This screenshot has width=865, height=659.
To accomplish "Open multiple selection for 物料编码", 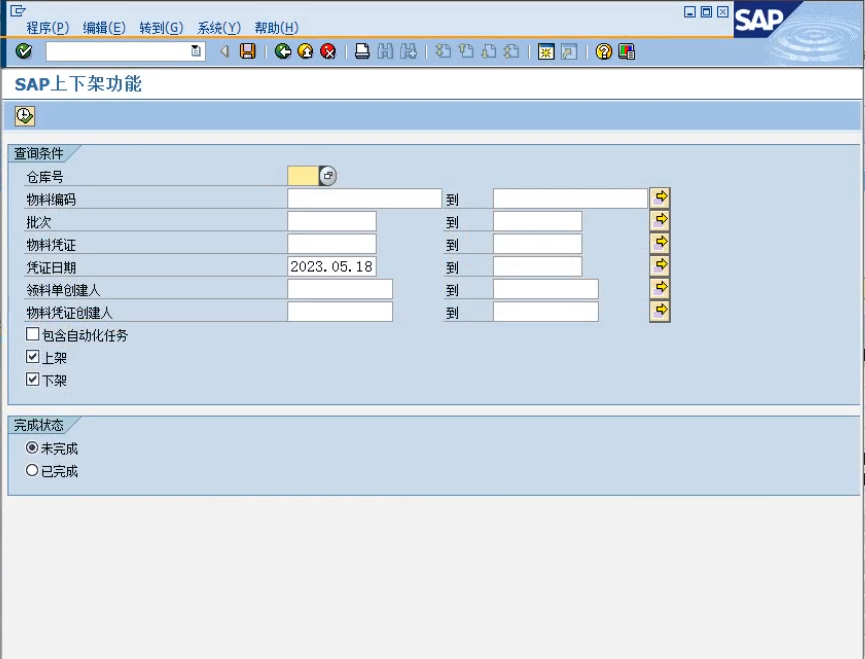I will coord(659,198).
